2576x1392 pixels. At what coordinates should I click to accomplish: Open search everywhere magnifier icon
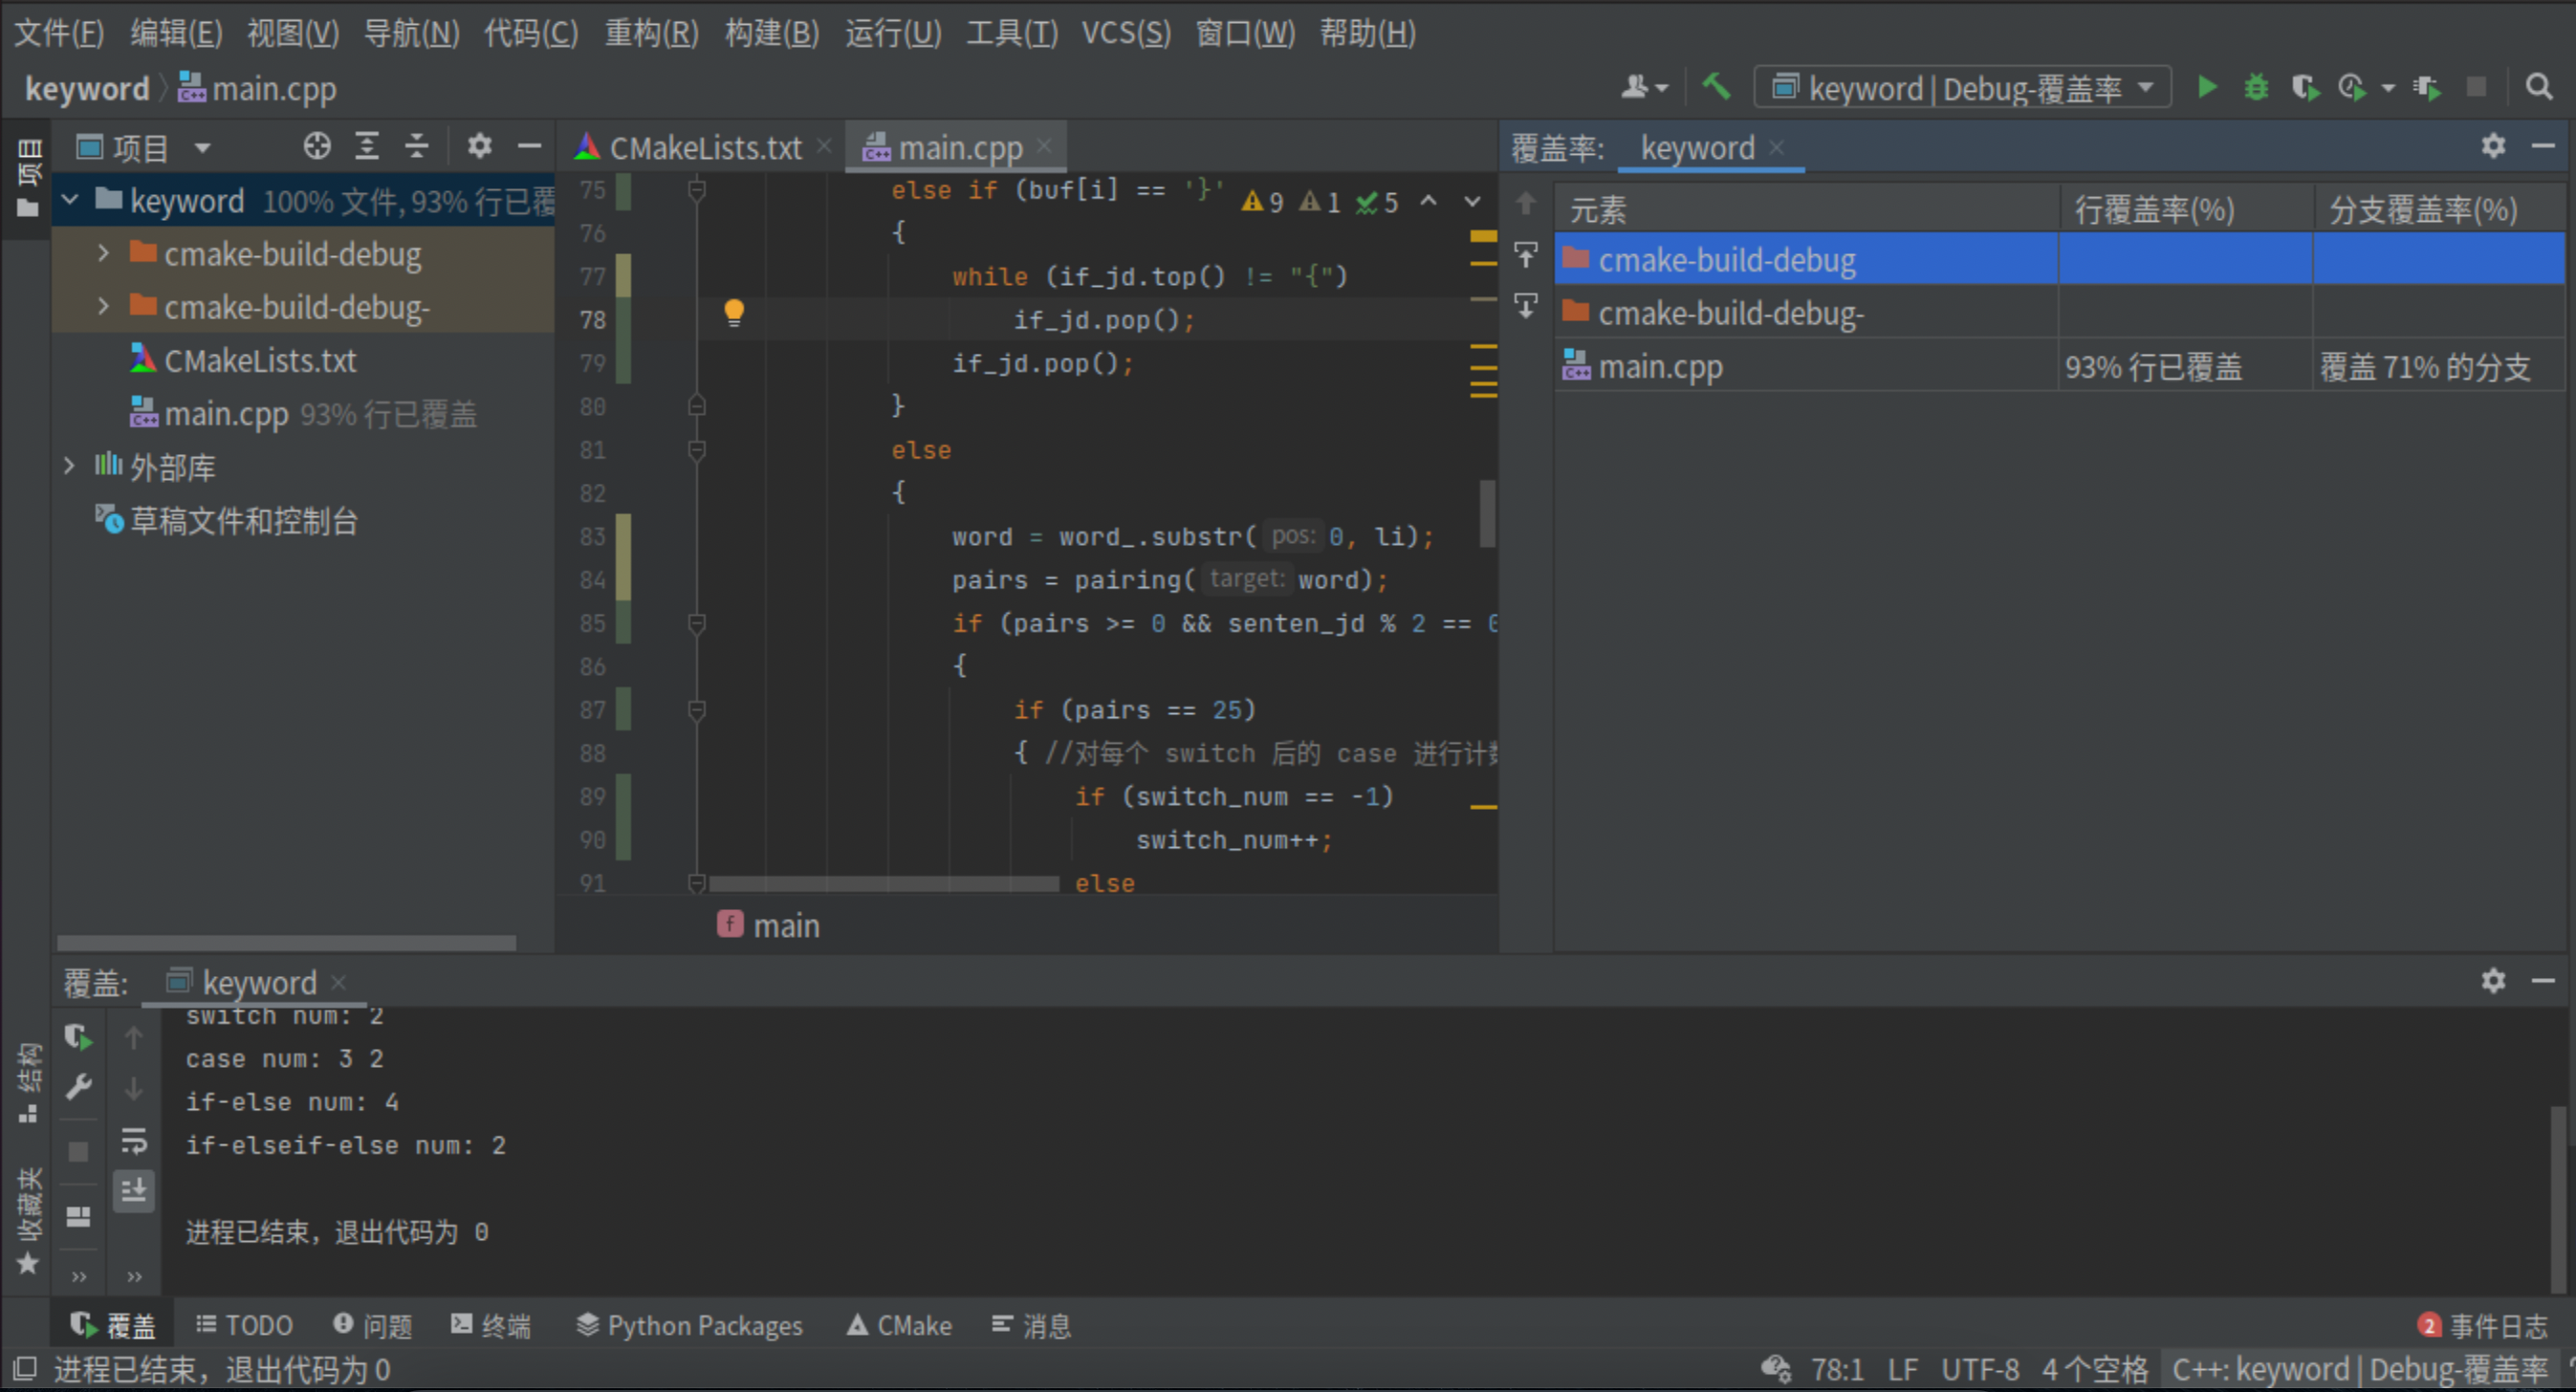[x=2539, y=88]
